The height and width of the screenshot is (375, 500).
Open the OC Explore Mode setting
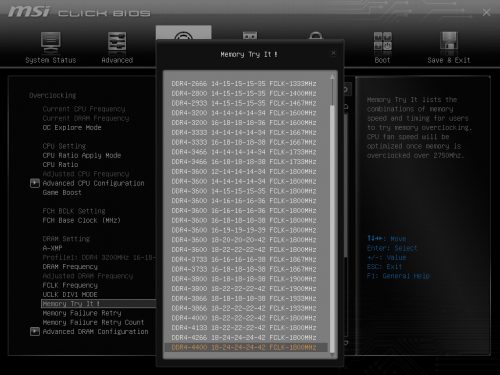tap(72, 128)
